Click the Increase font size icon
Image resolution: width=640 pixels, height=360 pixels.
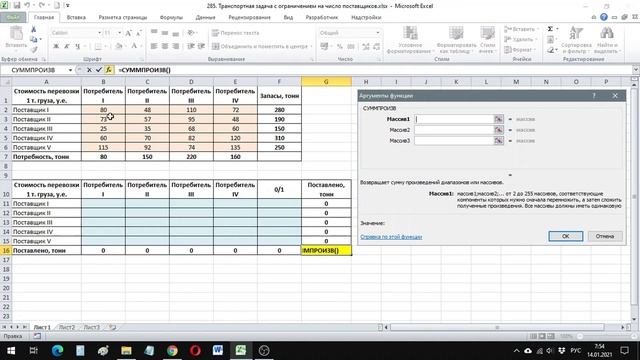[x=129, y=33]
